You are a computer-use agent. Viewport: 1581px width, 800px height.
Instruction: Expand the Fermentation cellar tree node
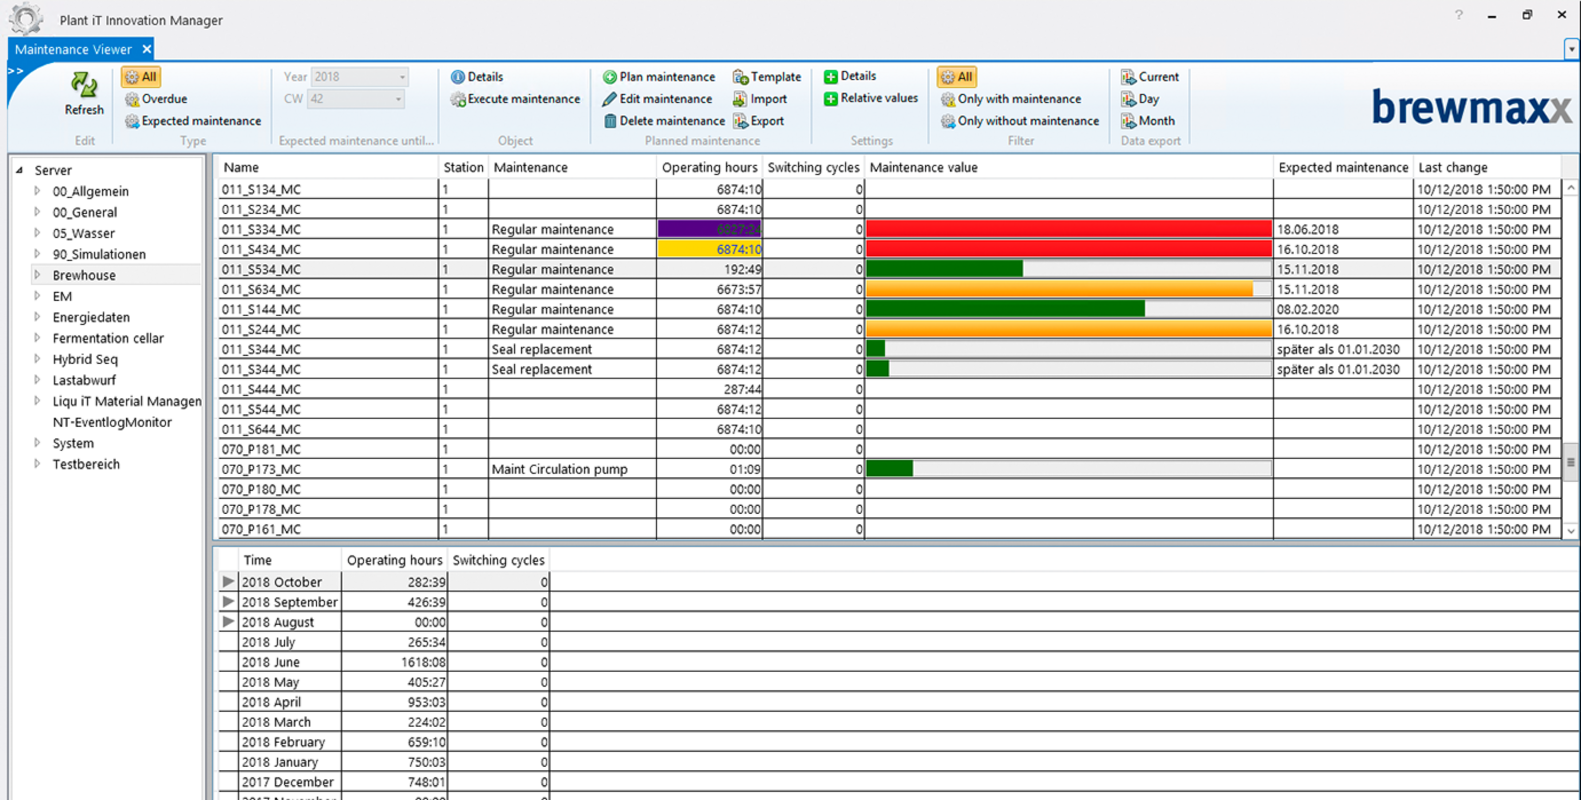(37, 338)
